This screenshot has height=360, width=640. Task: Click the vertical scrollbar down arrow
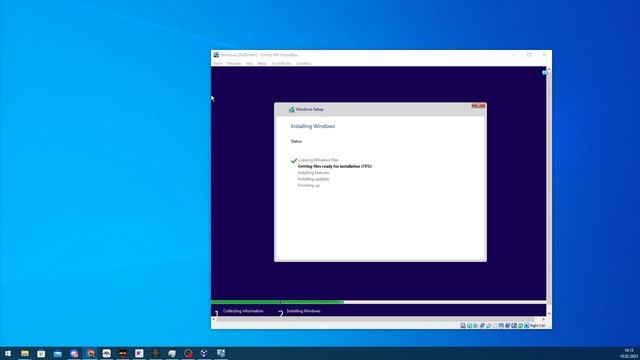tap(549, 314)
